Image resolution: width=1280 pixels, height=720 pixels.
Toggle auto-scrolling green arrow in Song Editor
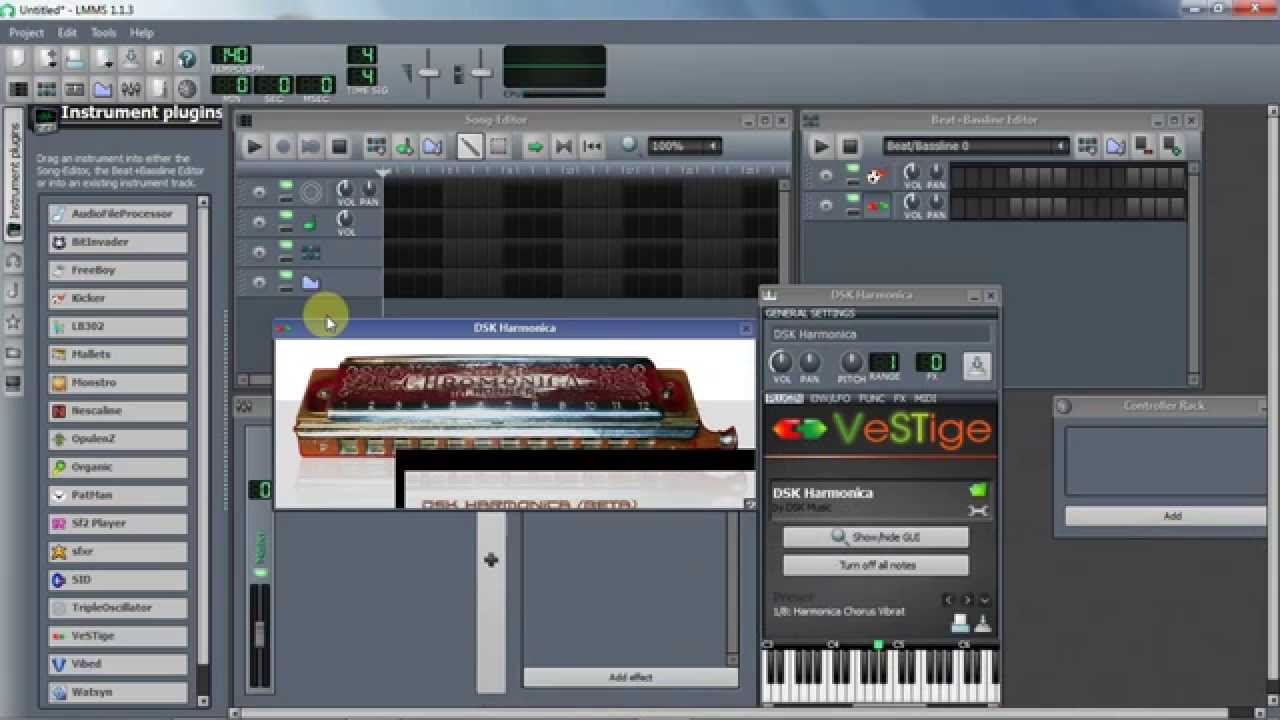535,147
